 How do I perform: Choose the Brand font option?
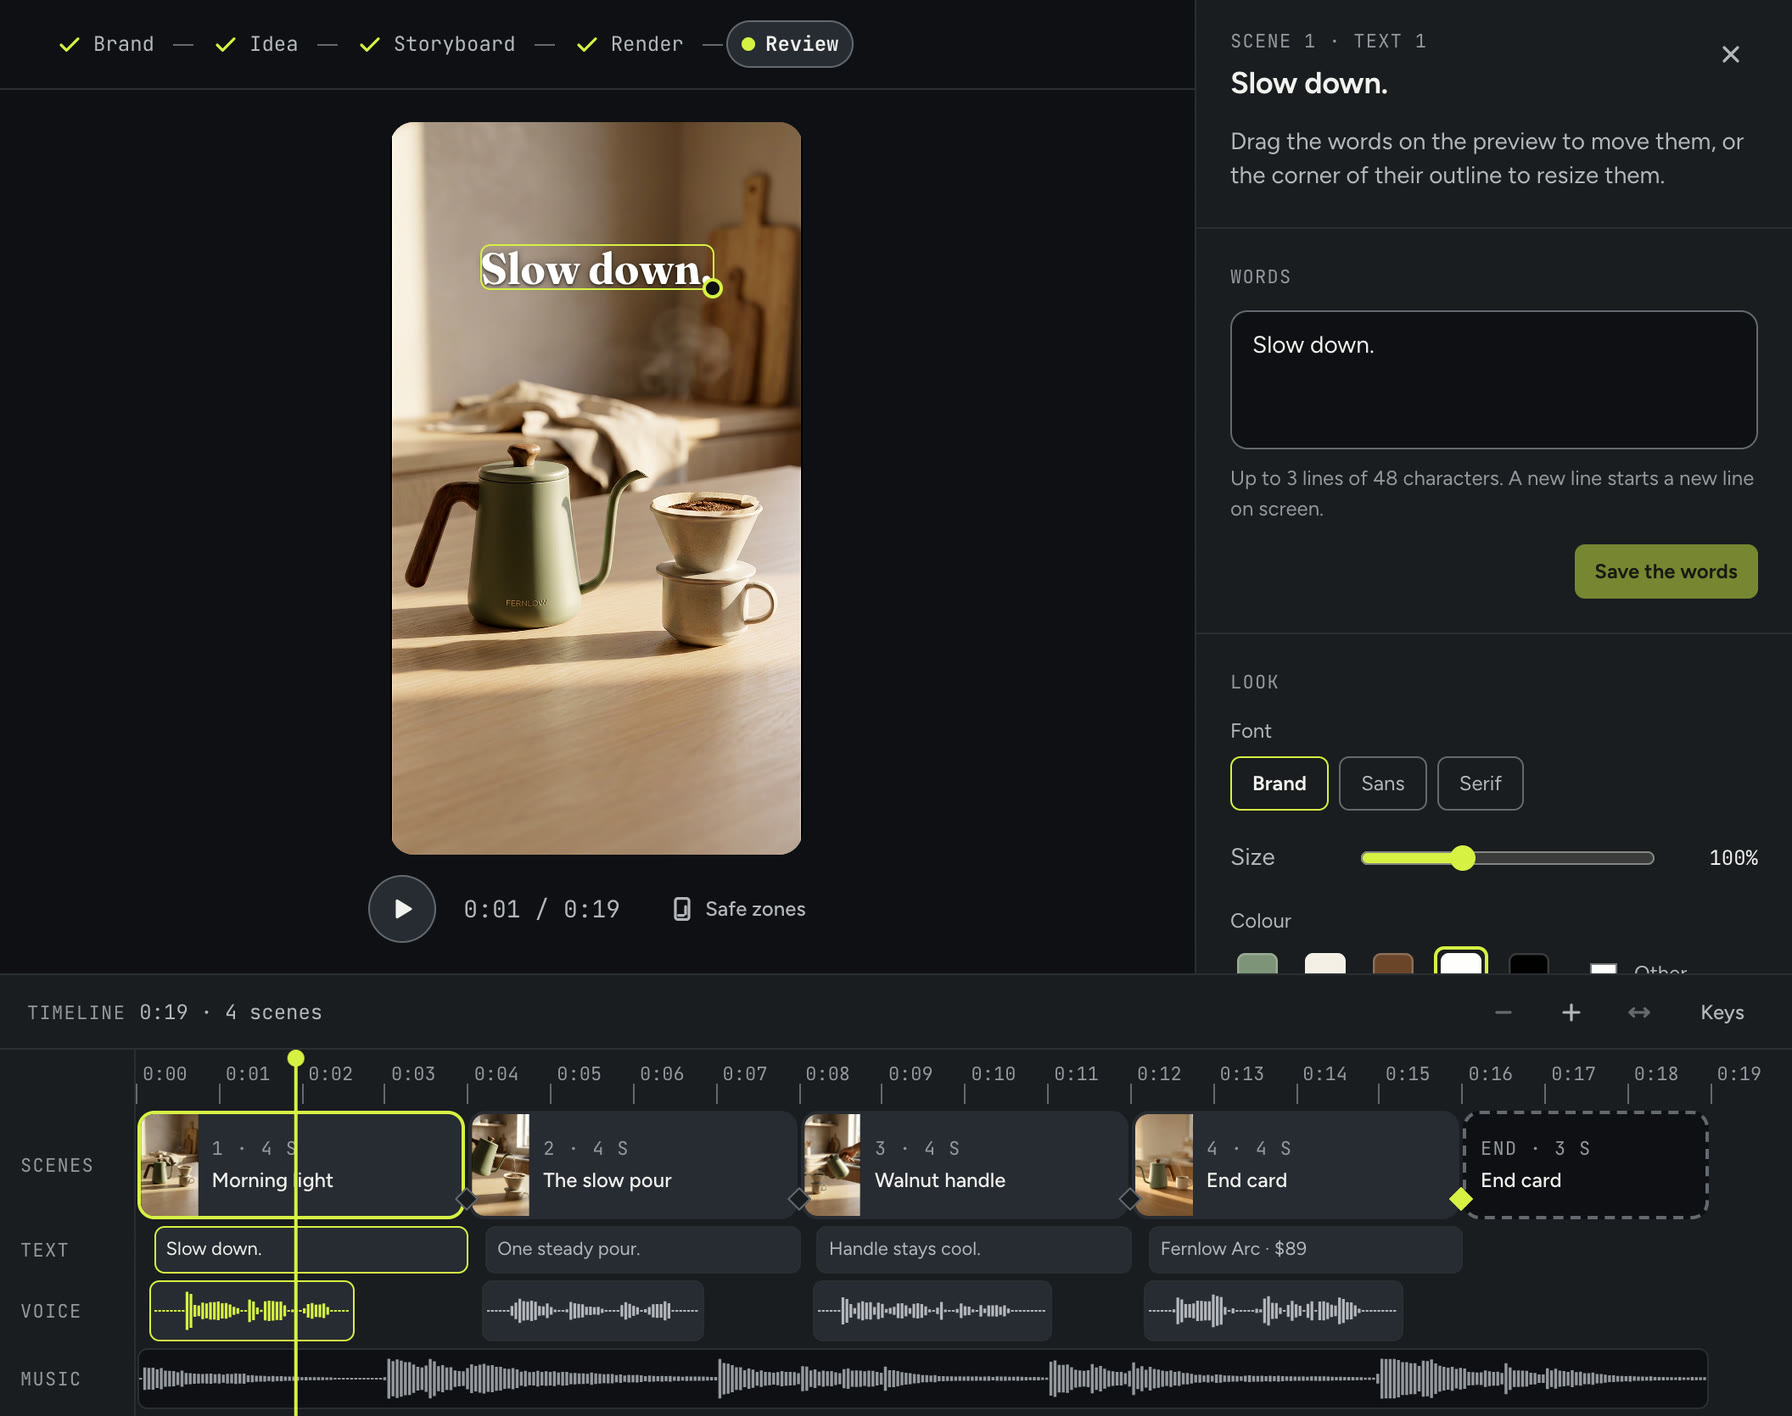pyautogui.click(x=1279, y=783)
